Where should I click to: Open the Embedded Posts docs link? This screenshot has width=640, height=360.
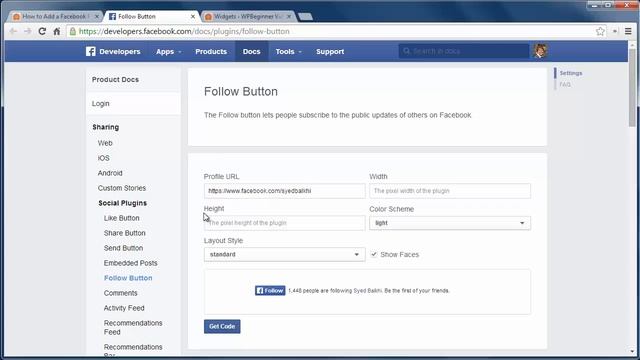(131, 263)
